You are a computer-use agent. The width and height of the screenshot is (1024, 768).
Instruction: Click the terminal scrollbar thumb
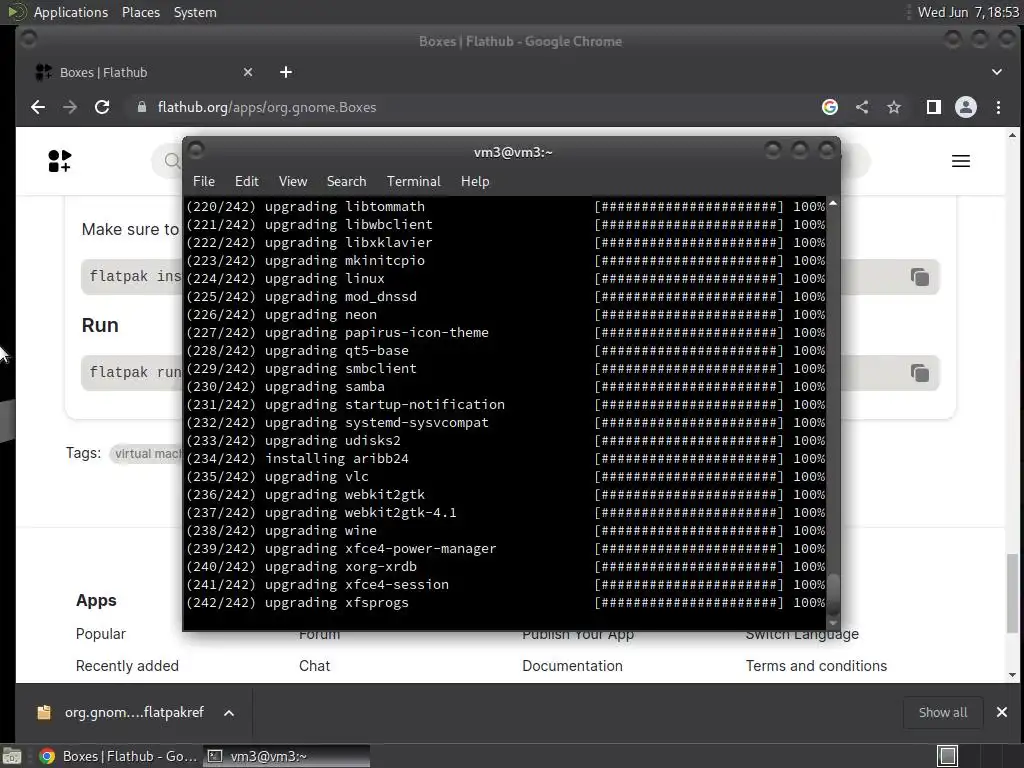[x=833, y=594]
